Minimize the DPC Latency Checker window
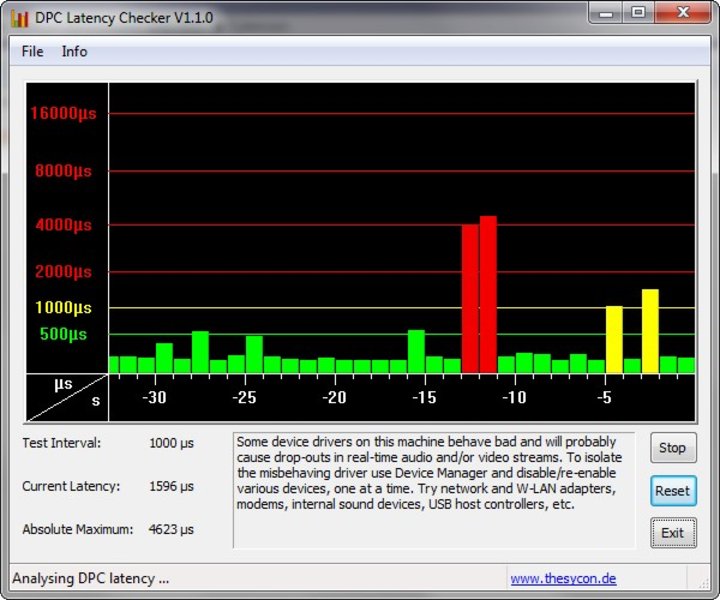The height and width of the screenshot is (600, 720). click(x=606, y=12)
